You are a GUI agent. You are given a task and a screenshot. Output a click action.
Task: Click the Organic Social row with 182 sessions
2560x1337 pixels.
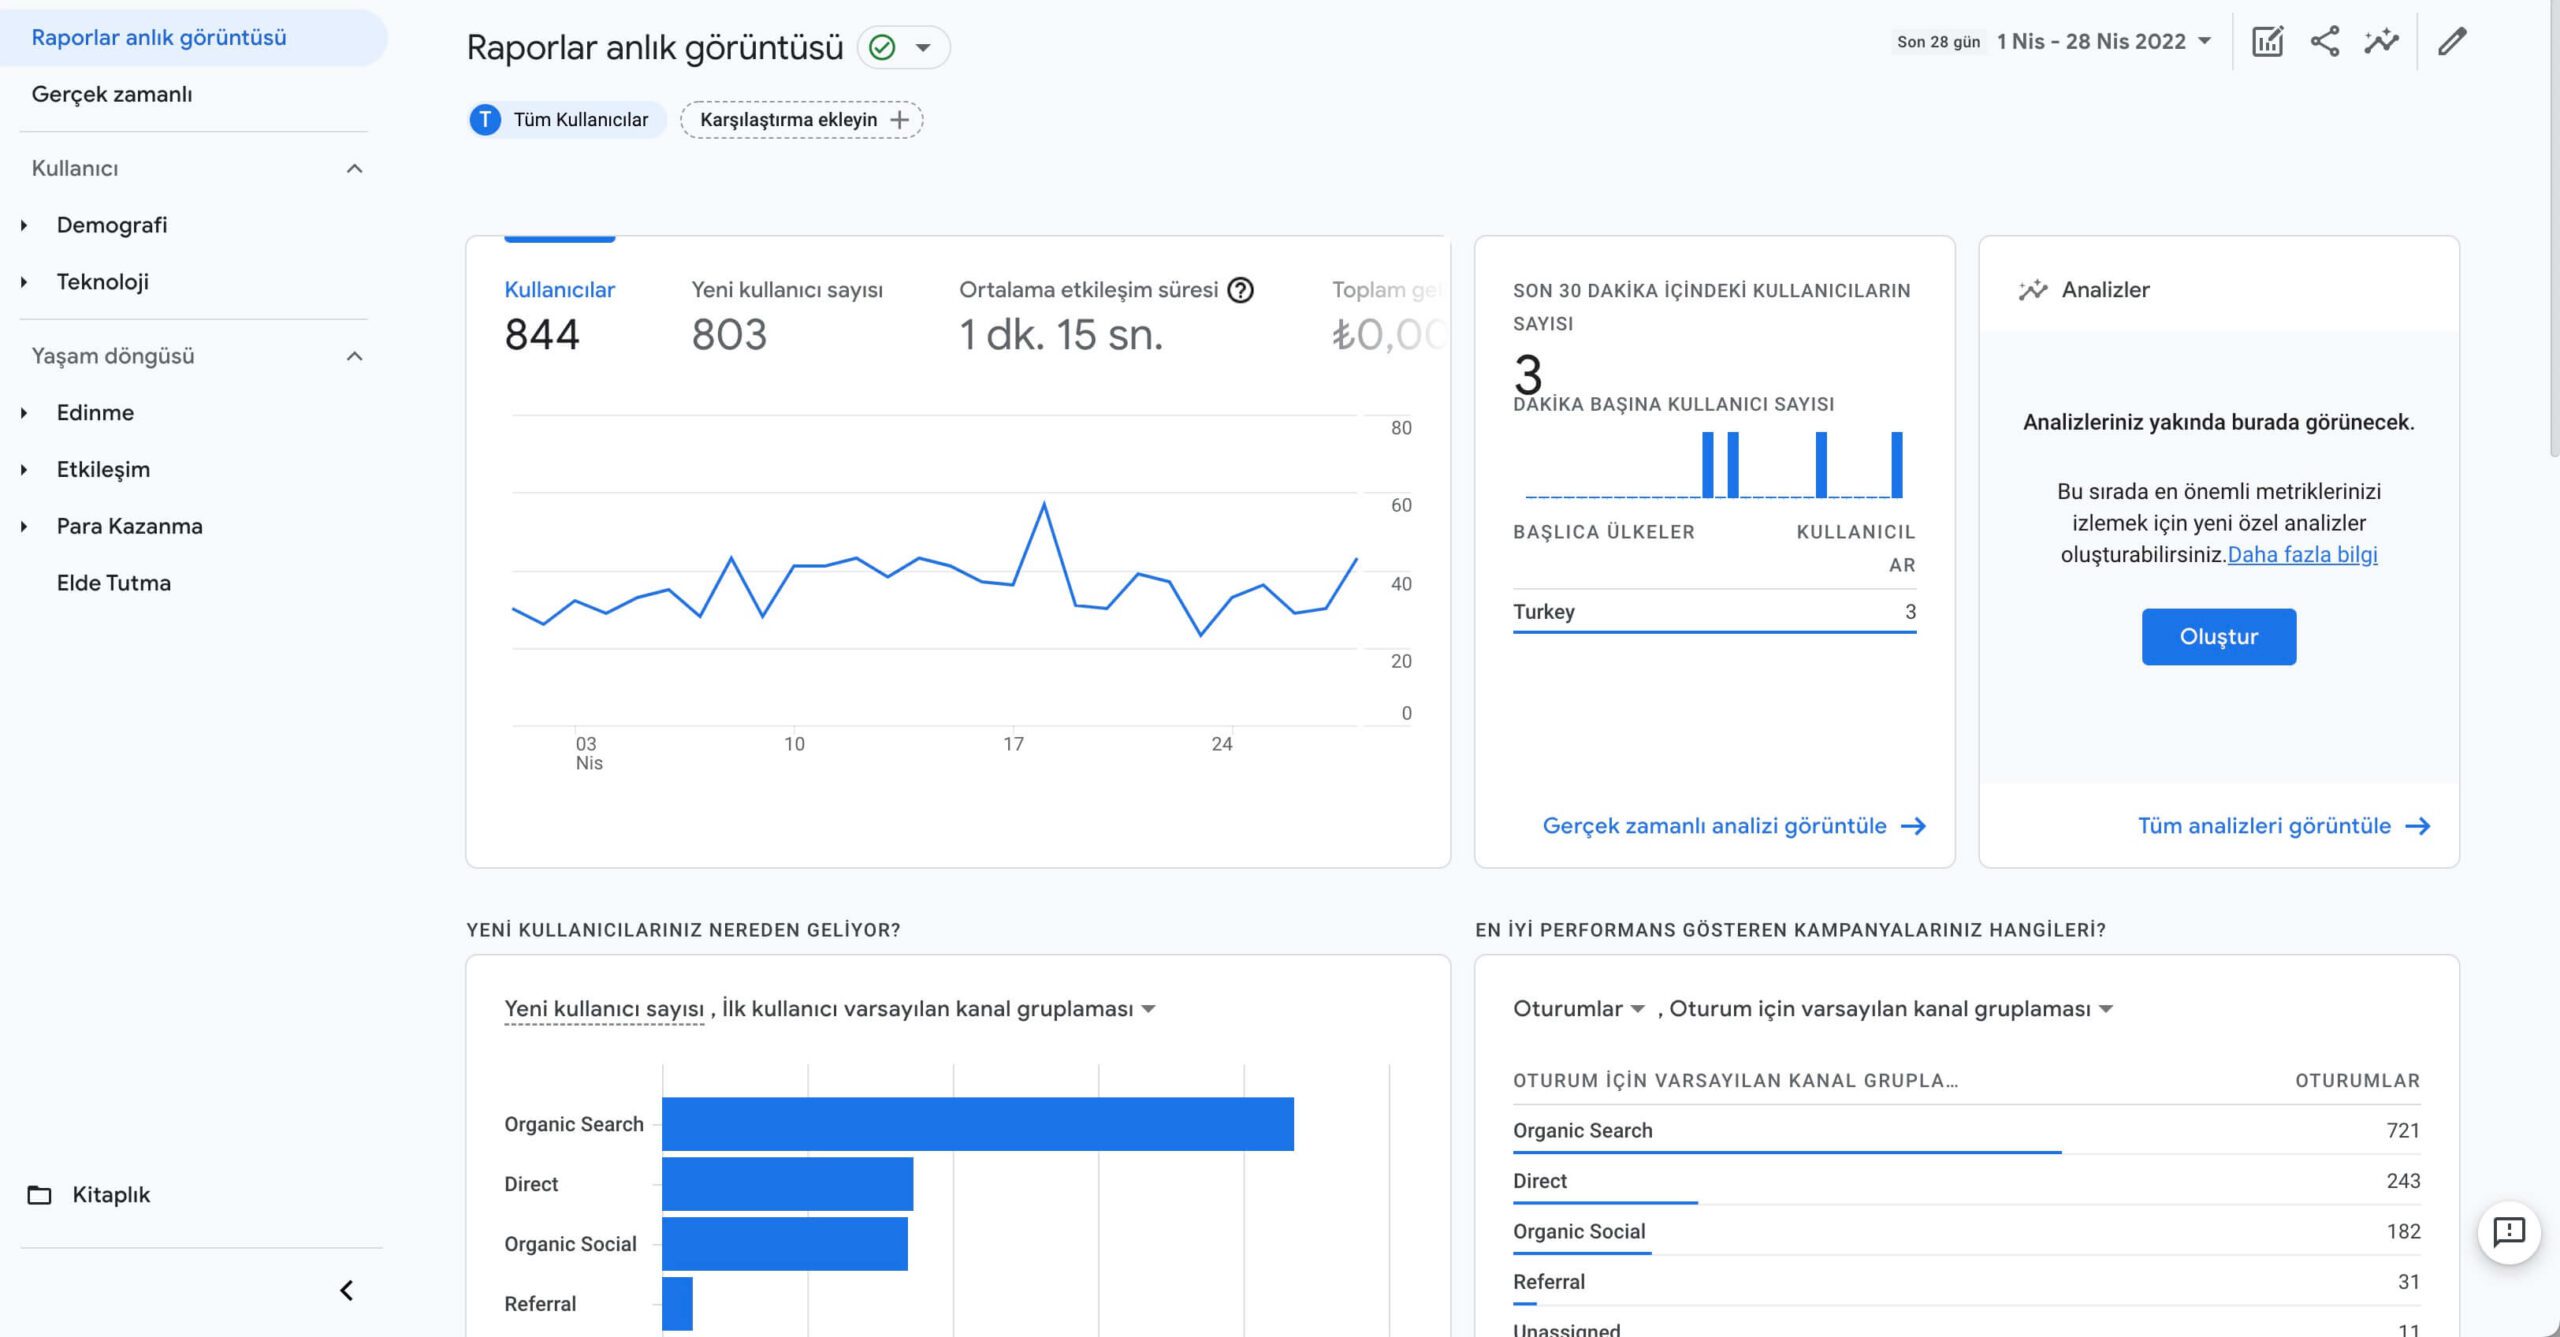coord(1966,1232)
